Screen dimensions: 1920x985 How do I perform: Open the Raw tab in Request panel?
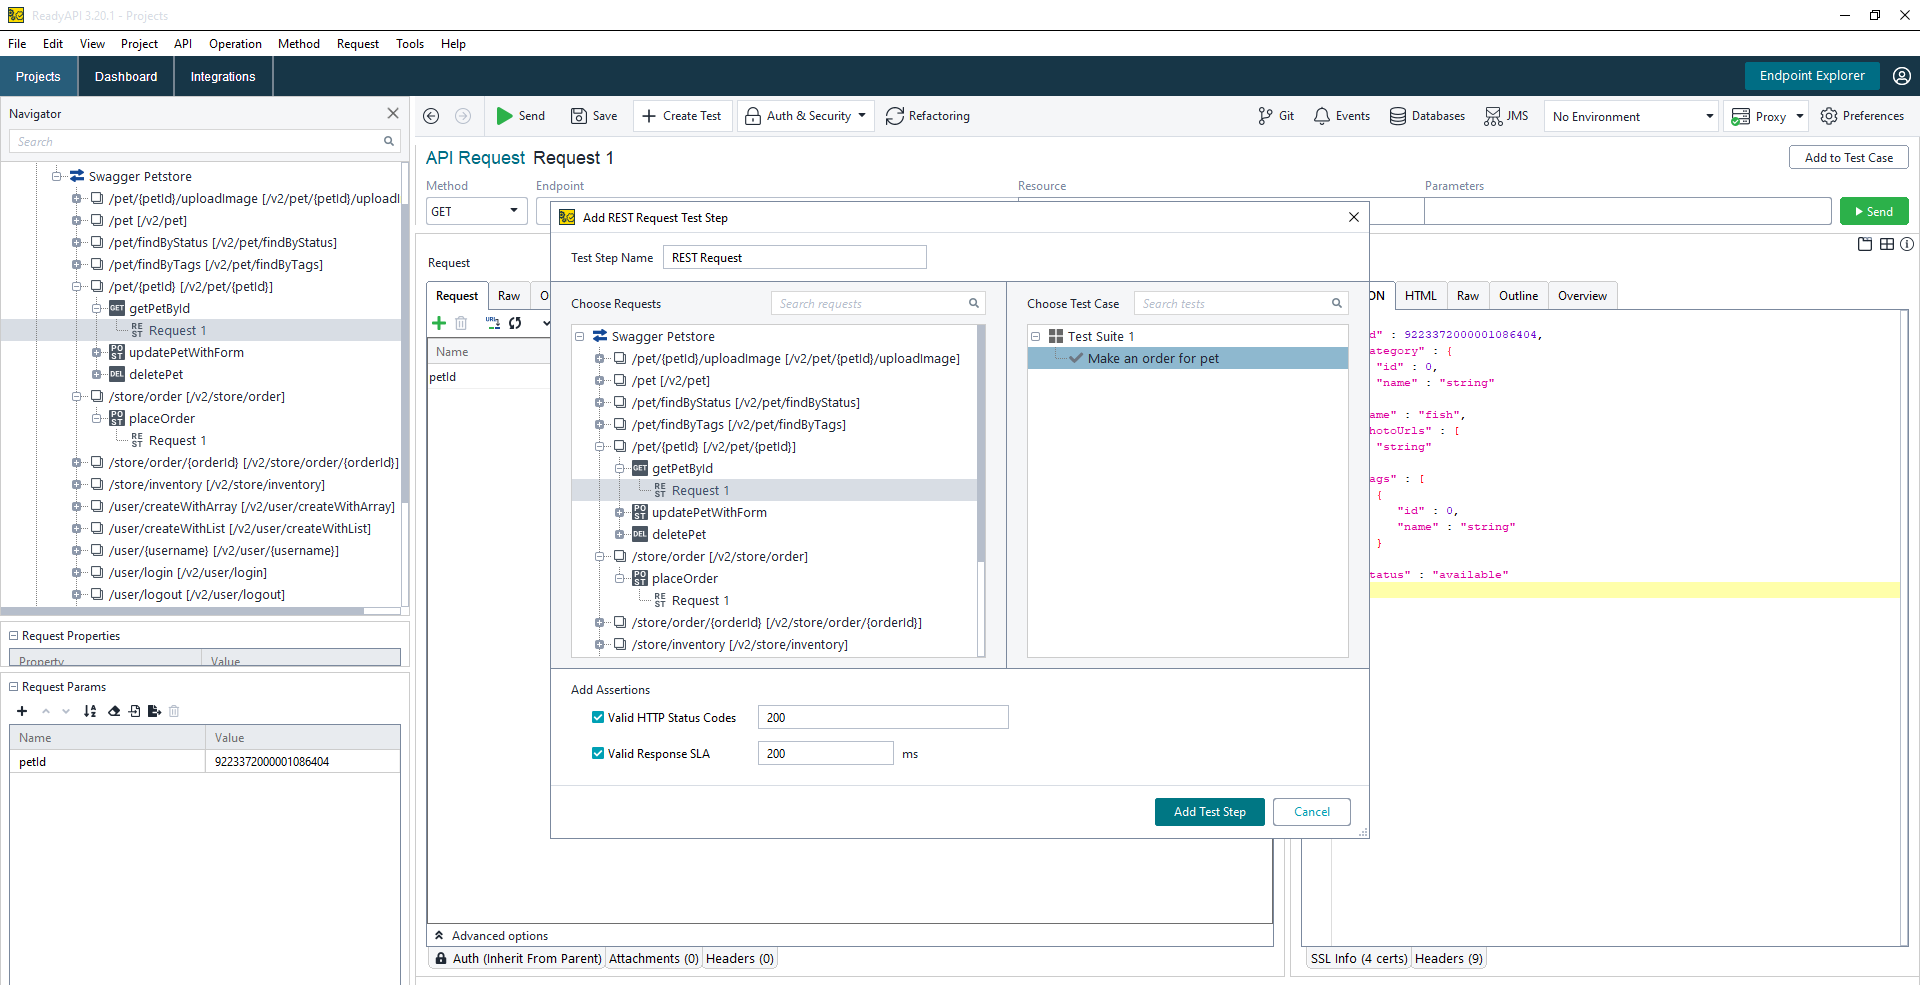[x=509, y=296]
